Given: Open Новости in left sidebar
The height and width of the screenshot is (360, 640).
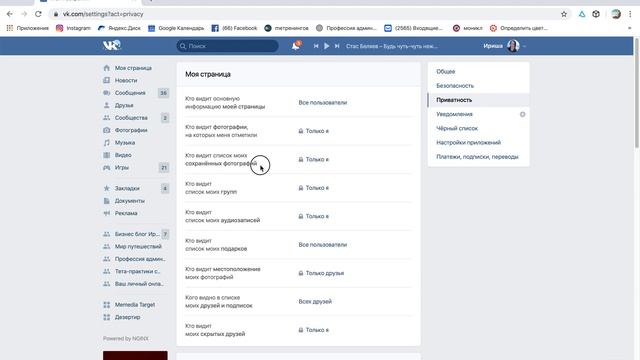Looking at the screenshot, I should (x=126, y=80).
